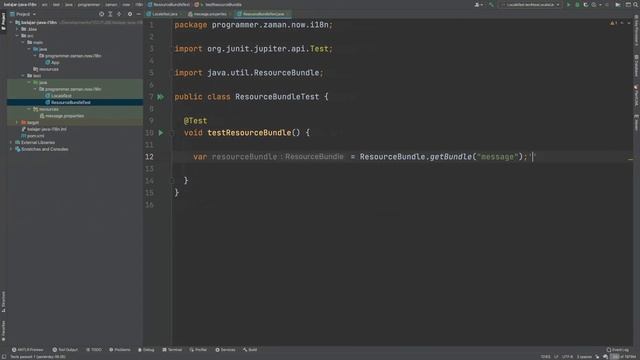Open ANTLR Preview tool window
The width and height of the screenshot is (640, 360).
[27, 350]
